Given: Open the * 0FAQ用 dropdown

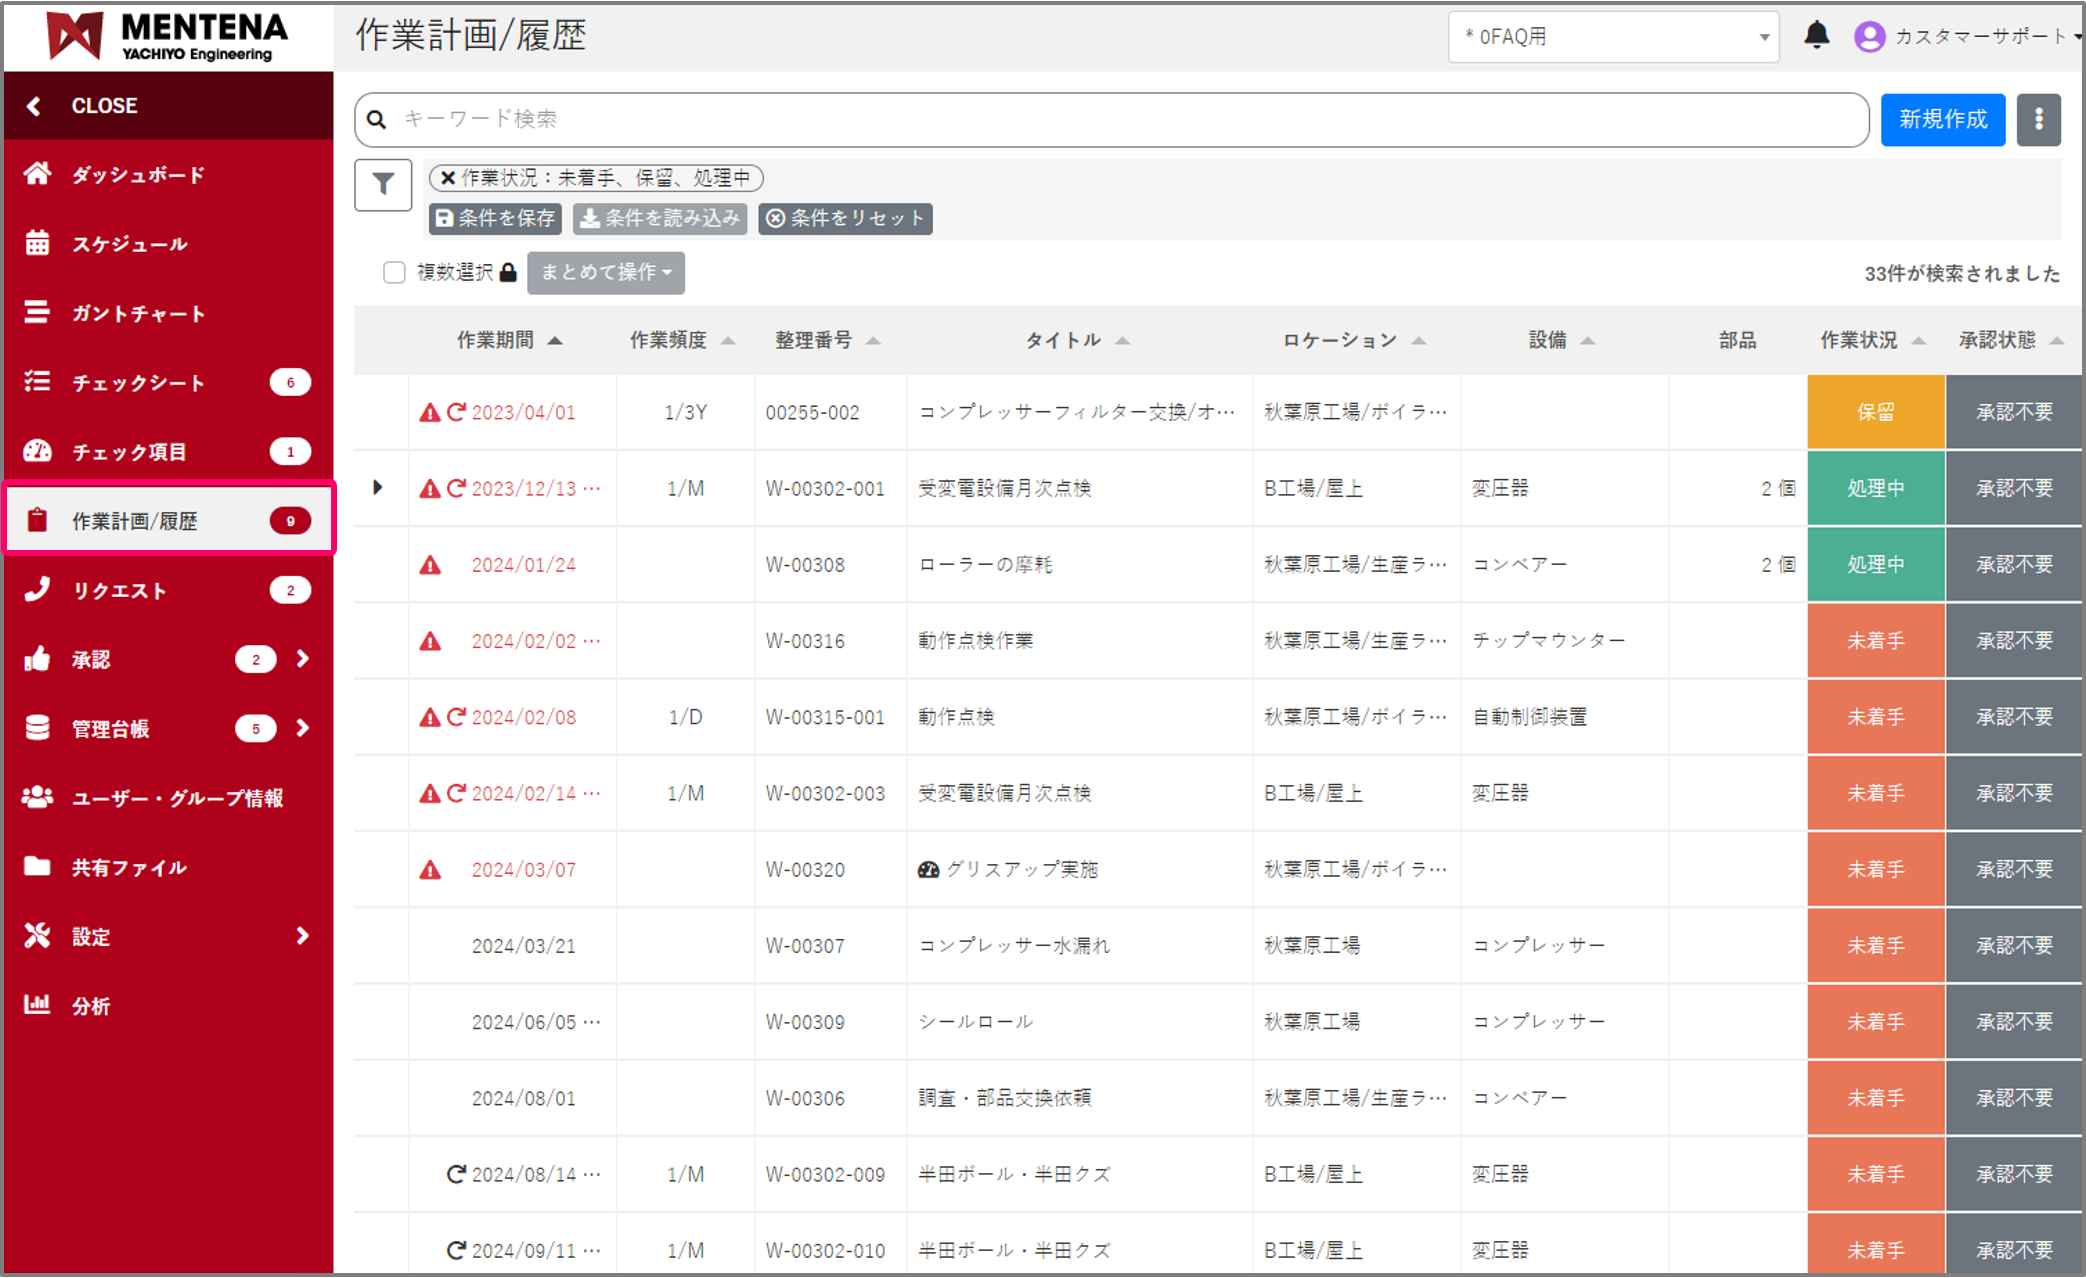Looking at the screenshot, I should point(1612,36).
